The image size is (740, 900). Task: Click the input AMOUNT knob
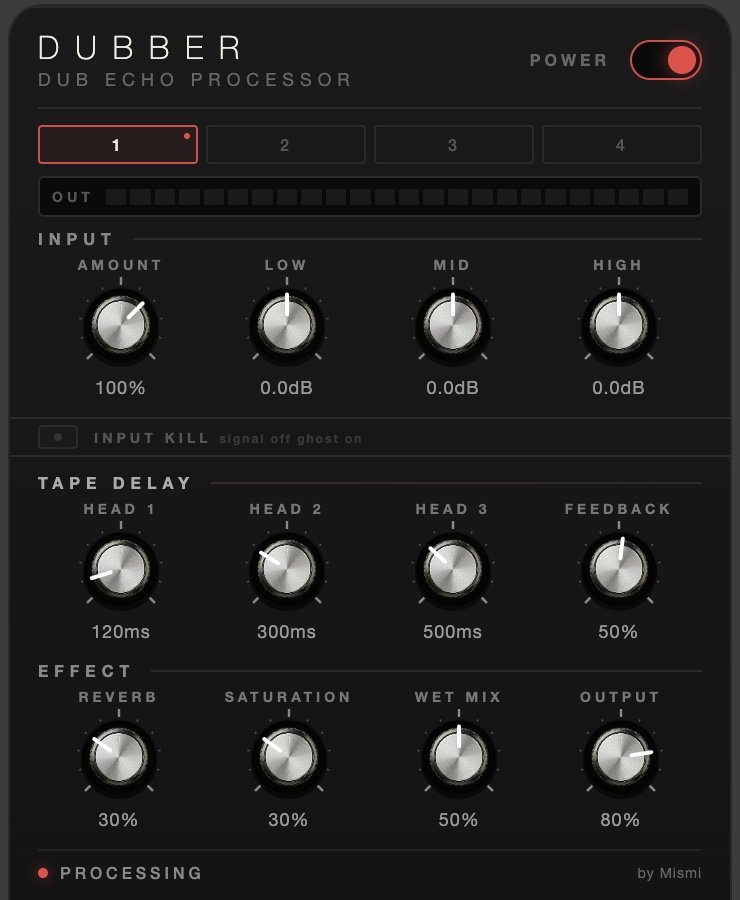tap(121, 324)
